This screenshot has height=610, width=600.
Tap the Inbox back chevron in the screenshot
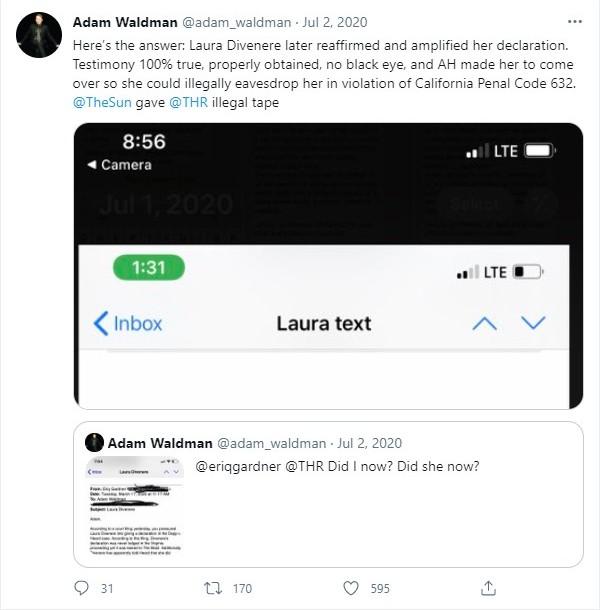click(x=128, y=323)
